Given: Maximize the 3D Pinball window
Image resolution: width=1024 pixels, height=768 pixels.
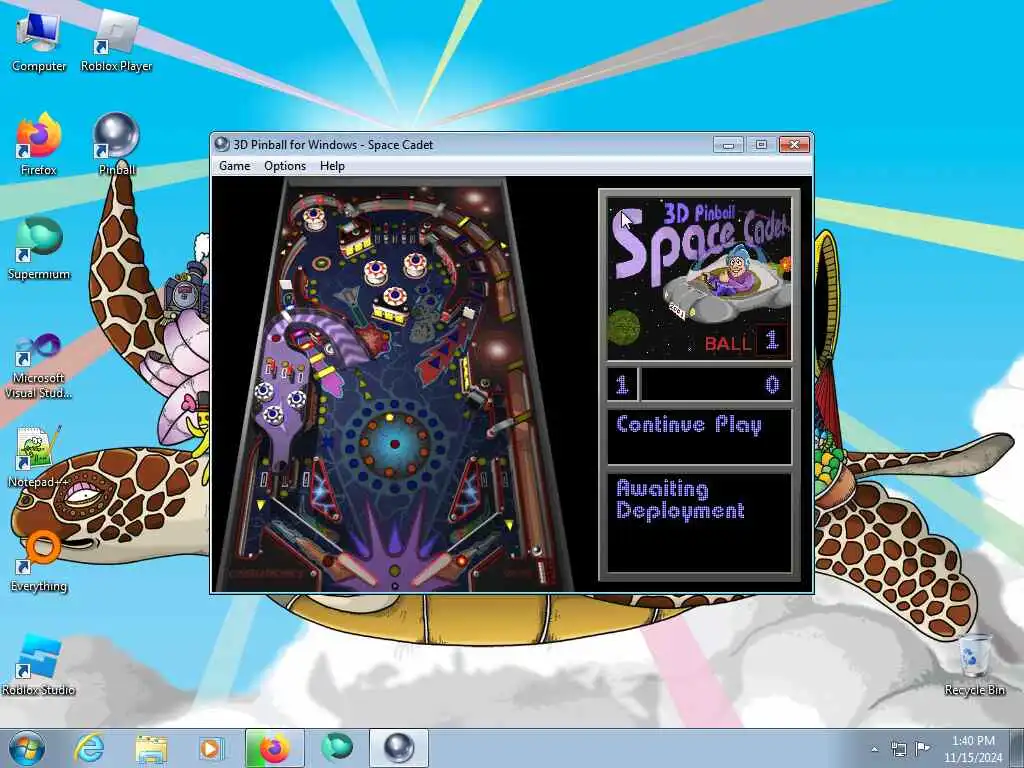Looking at the screenshot, I should [761, 144].
